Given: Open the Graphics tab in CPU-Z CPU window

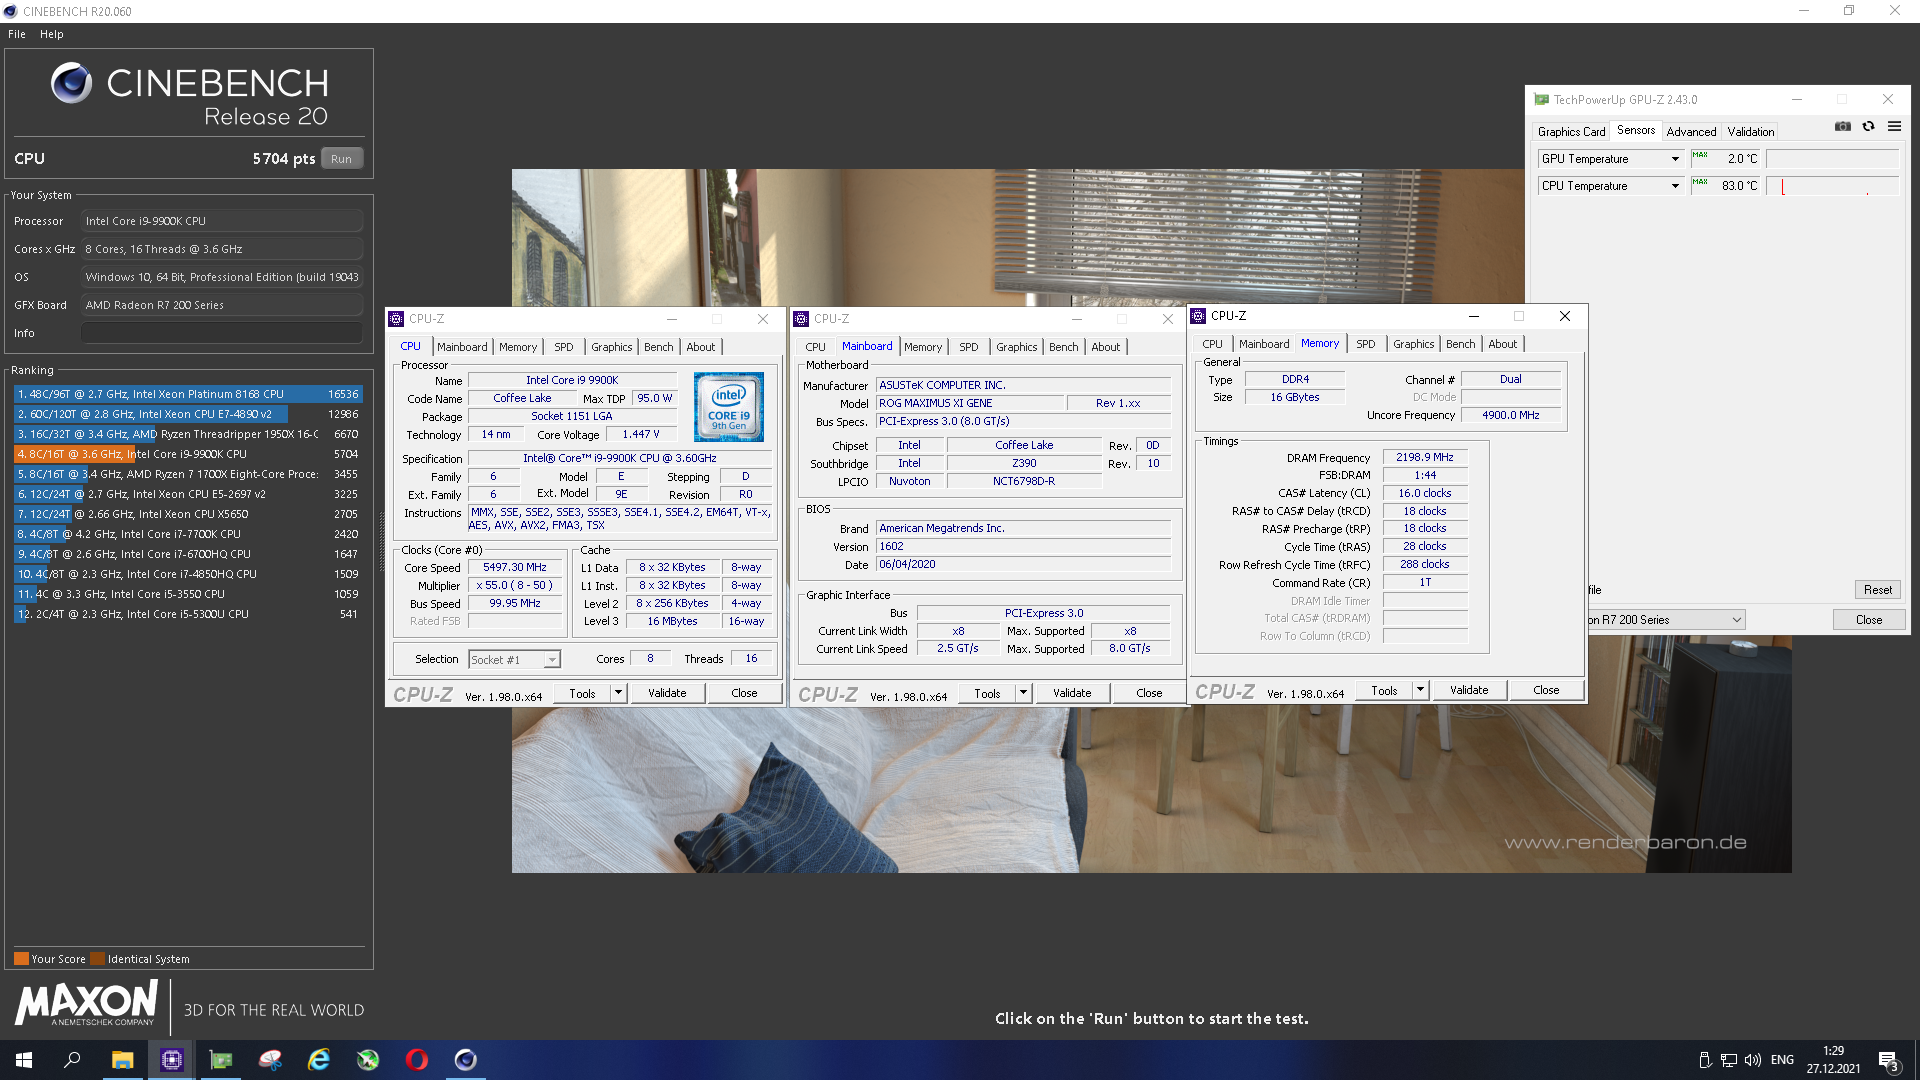Looking at the screenshot, I should coord(611,347).
